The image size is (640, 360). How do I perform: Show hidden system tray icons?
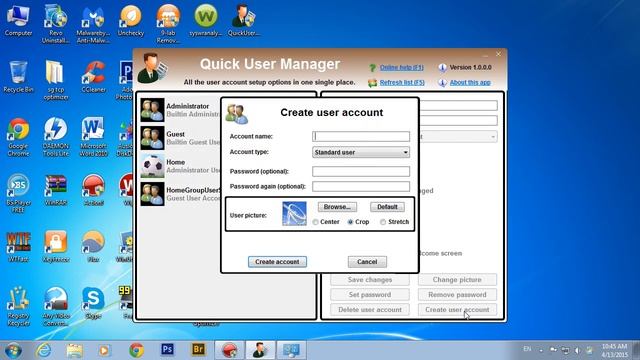[541, 350]
